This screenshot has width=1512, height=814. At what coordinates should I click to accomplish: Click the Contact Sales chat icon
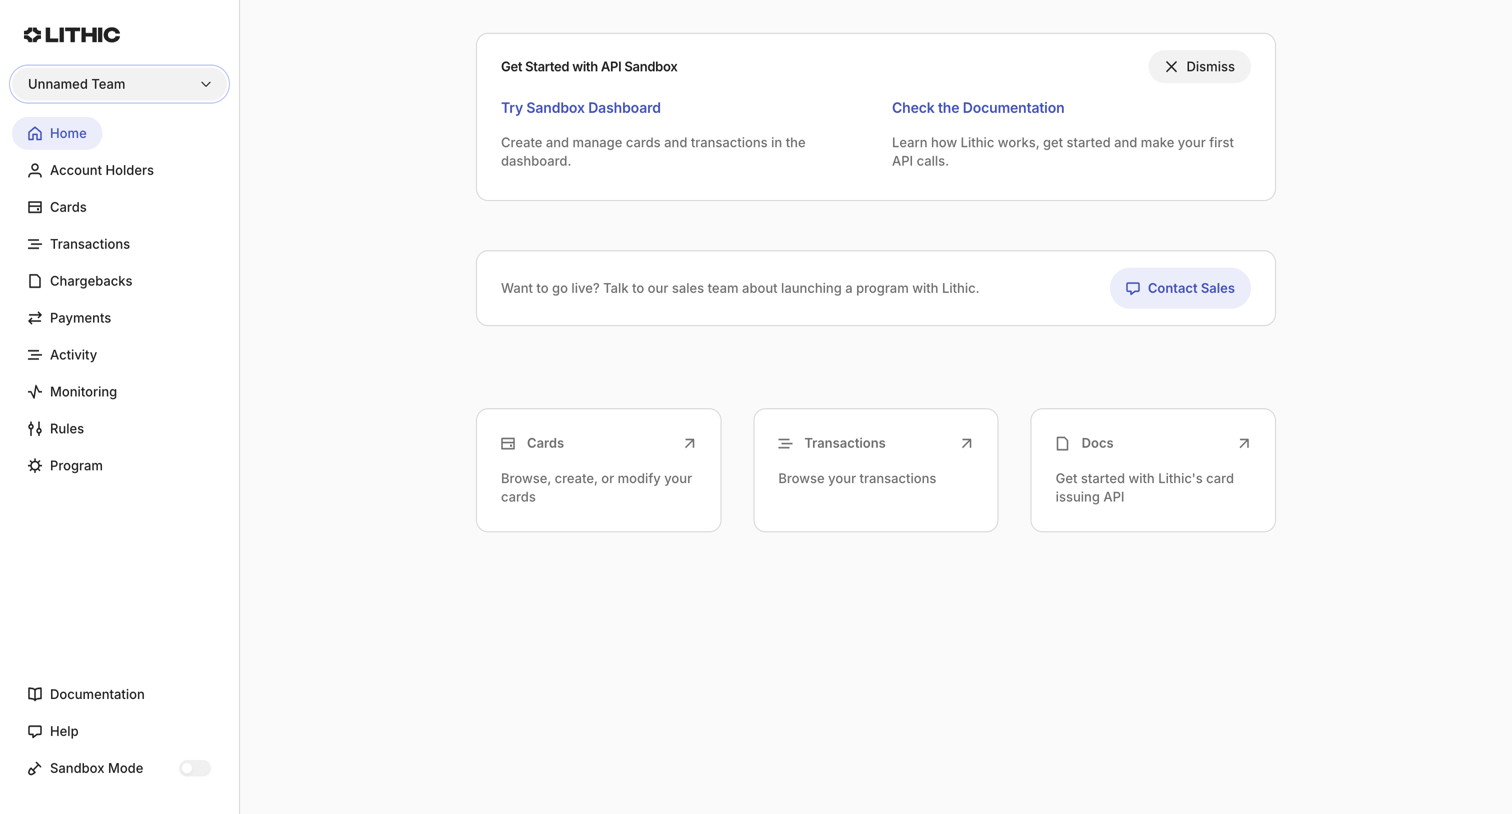pos(1133,288)
